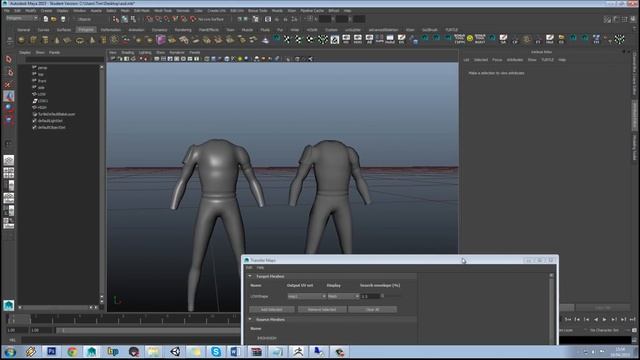Toggle snap to curves
The width and height of the screenshot is (640, 360).
(x=158, y=19)
